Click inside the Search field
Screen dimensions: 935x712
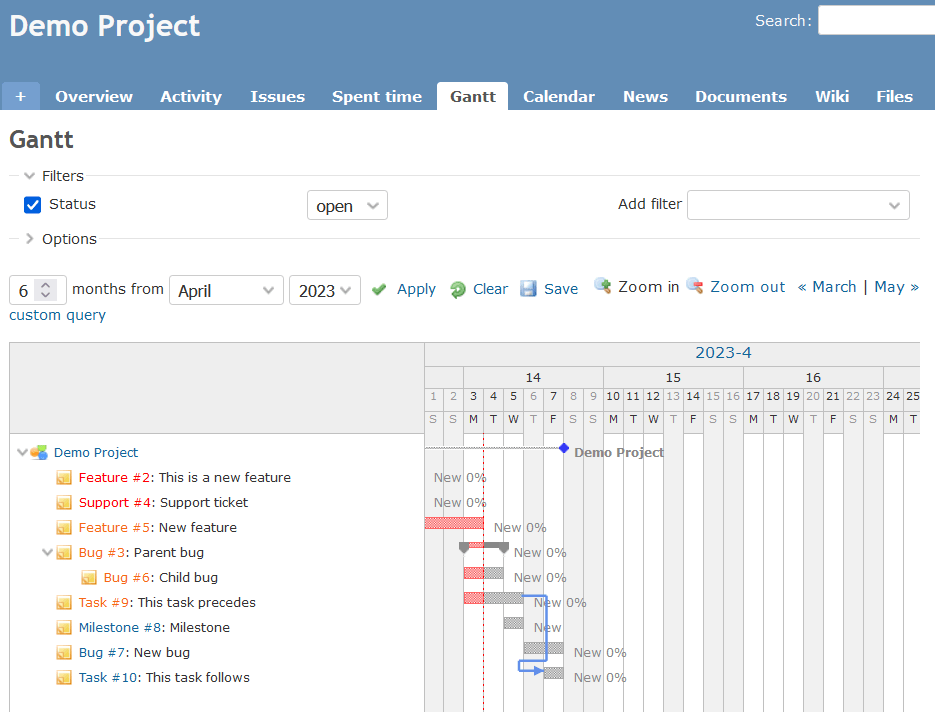point(876,20)
